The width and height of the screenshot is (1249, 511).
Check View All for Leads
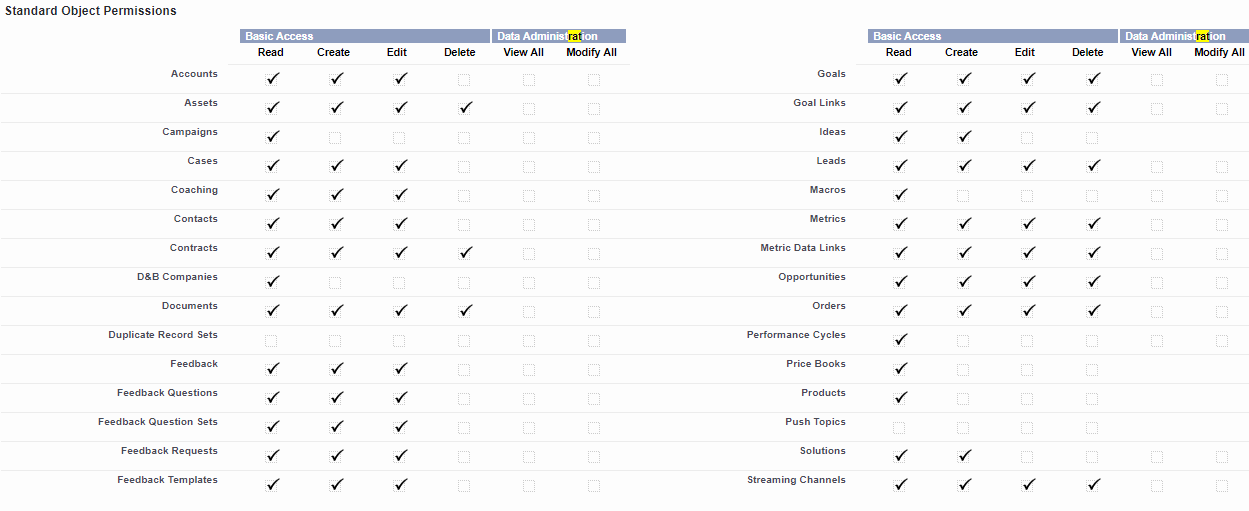(1157, 166)
